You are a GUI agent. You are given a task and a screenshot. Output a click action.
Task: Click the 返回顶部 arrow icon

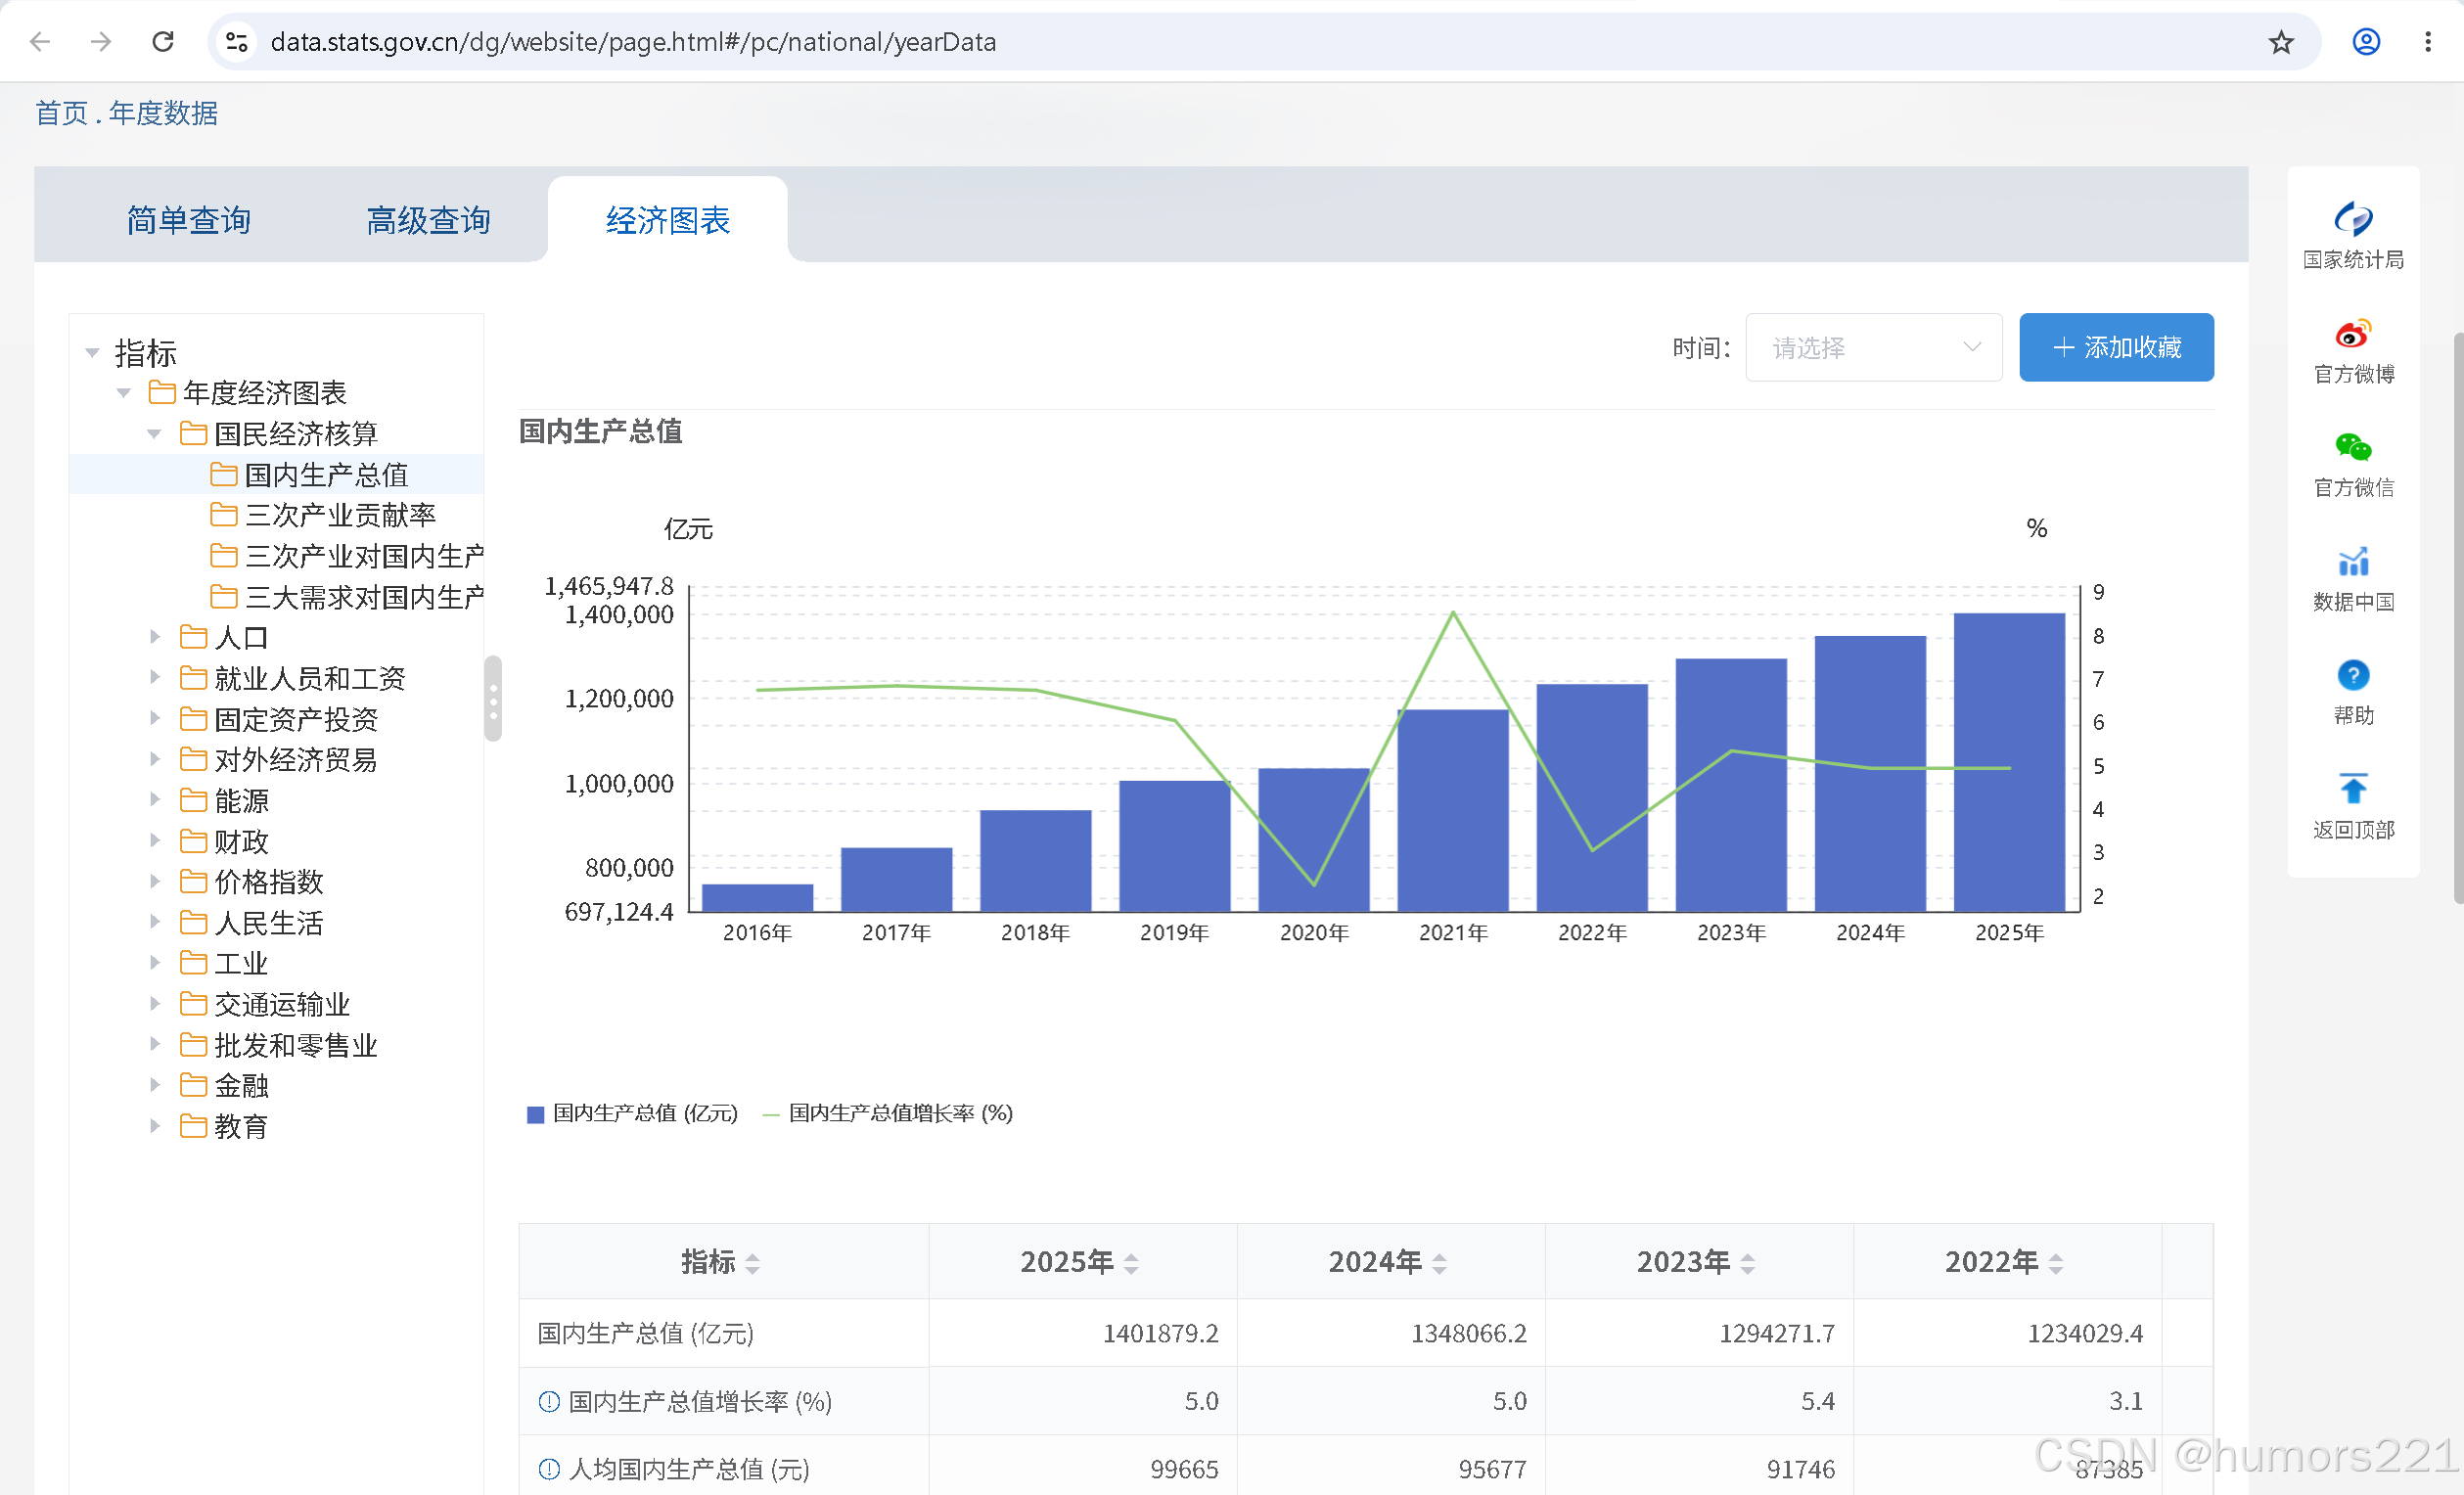point(2352,788)
